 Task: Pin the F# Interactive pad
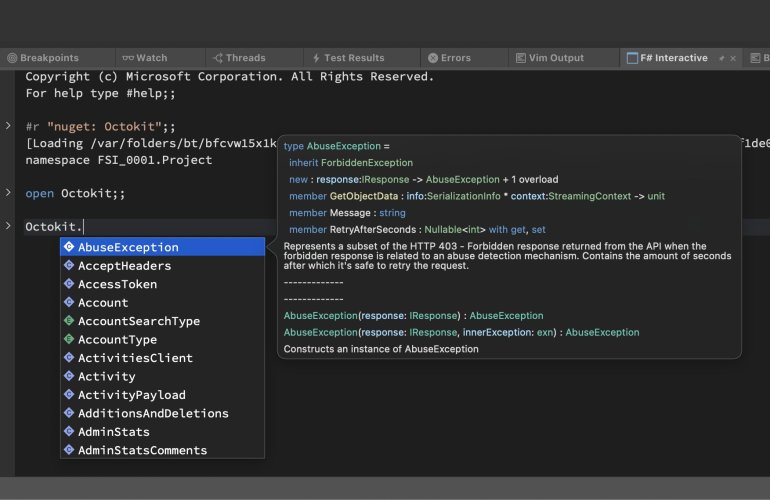click(722, 58)
